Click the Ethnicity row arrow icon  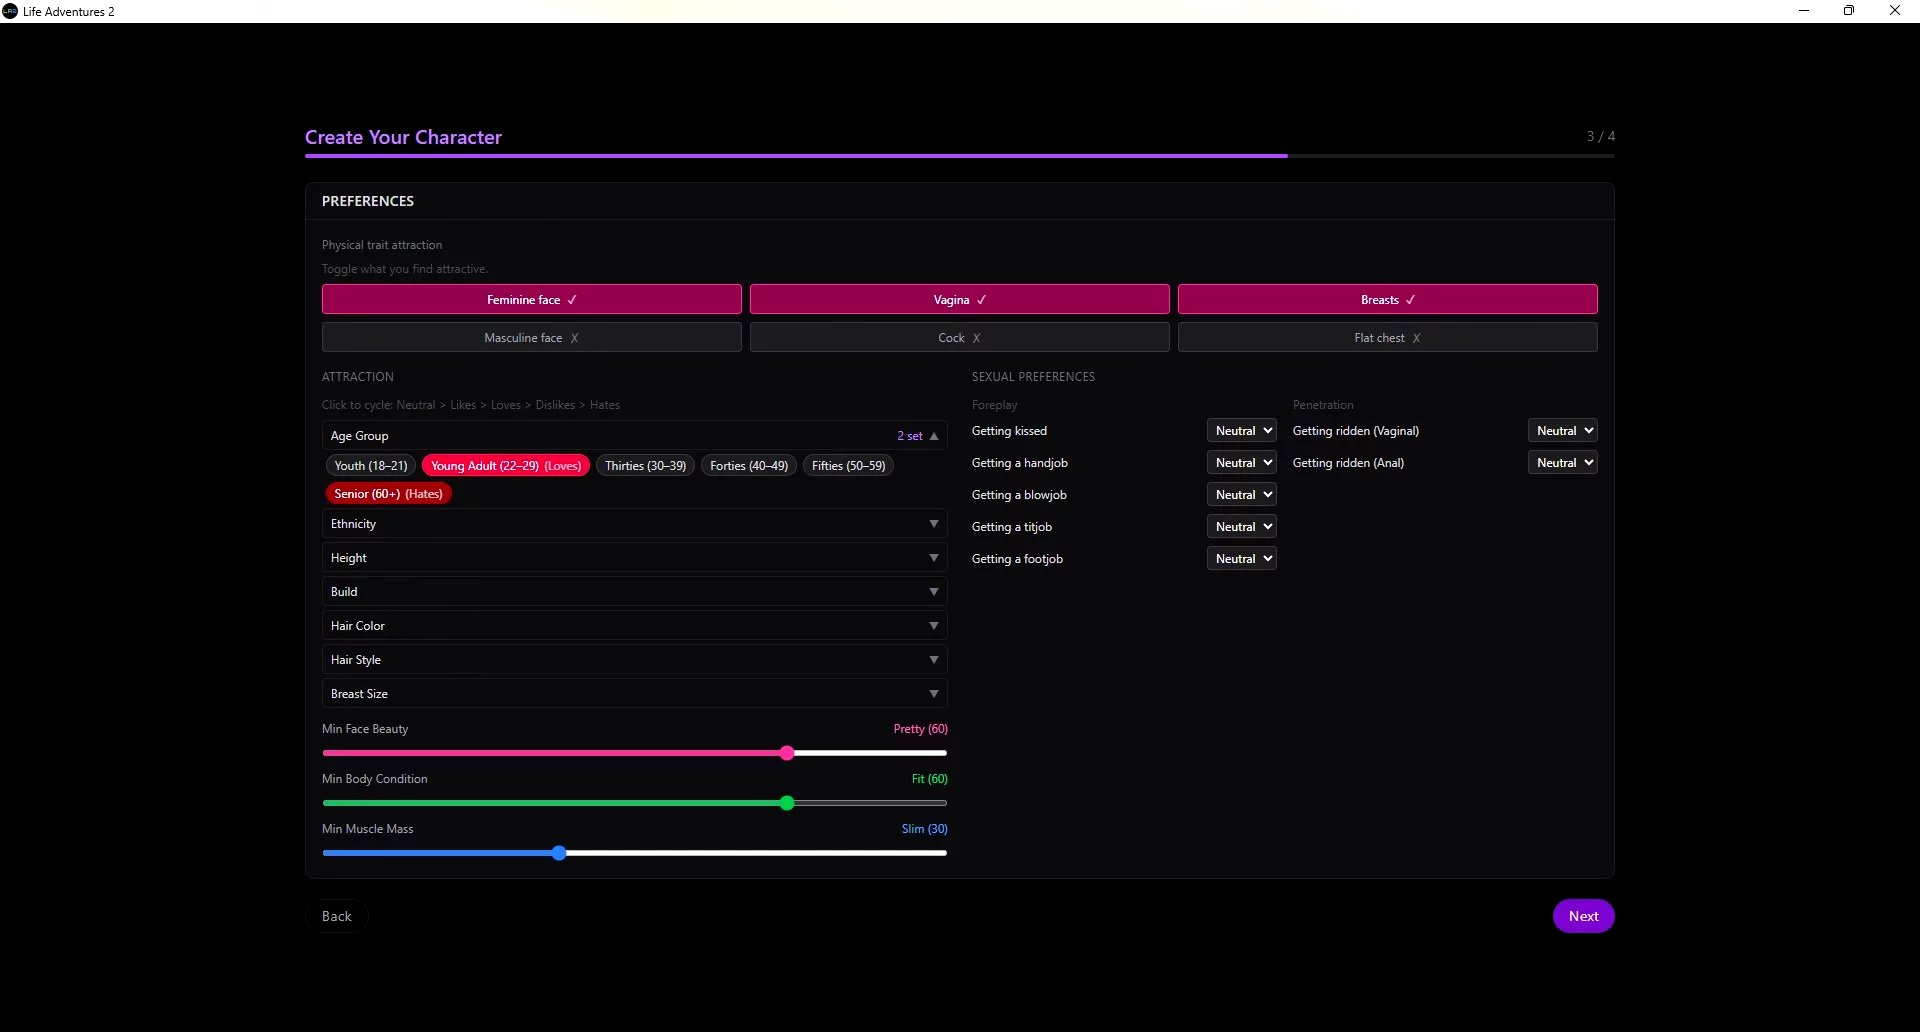click(934, 524)
